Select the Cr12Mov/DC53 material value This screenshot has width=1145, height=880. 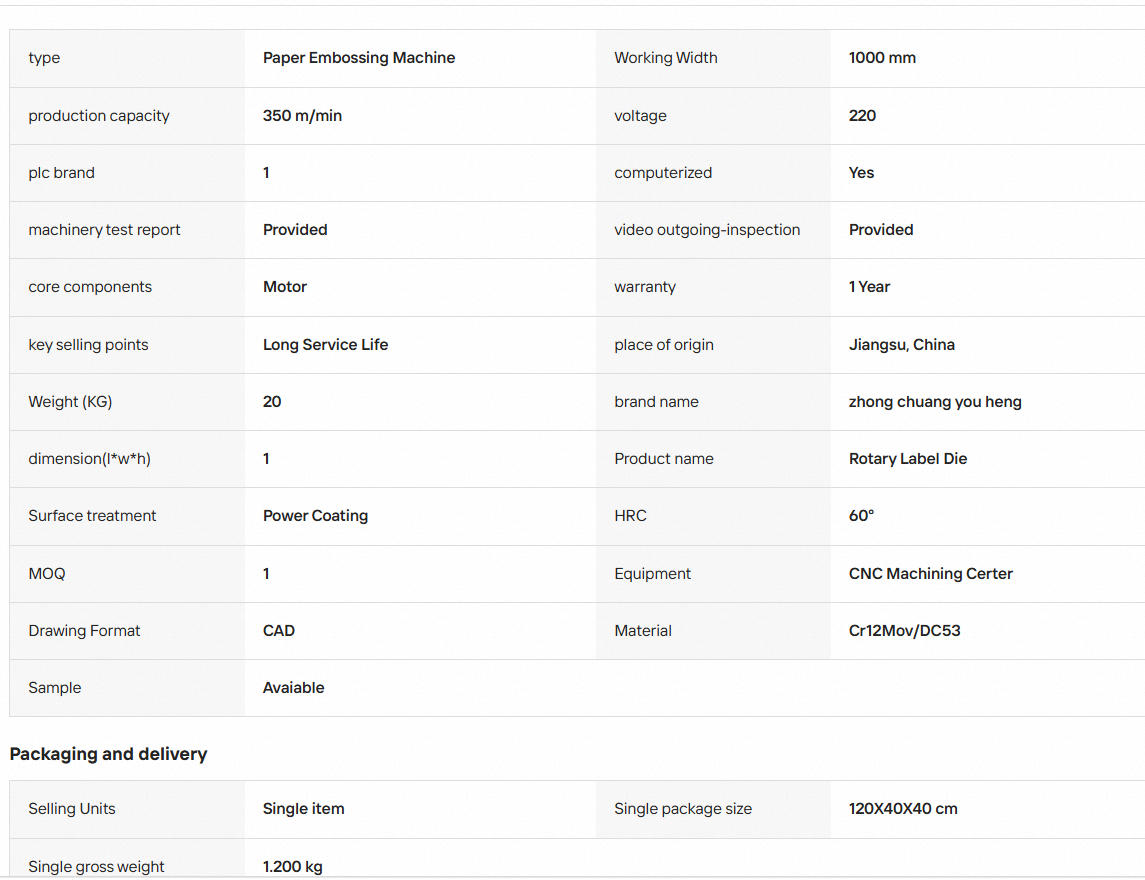point(904,630)
